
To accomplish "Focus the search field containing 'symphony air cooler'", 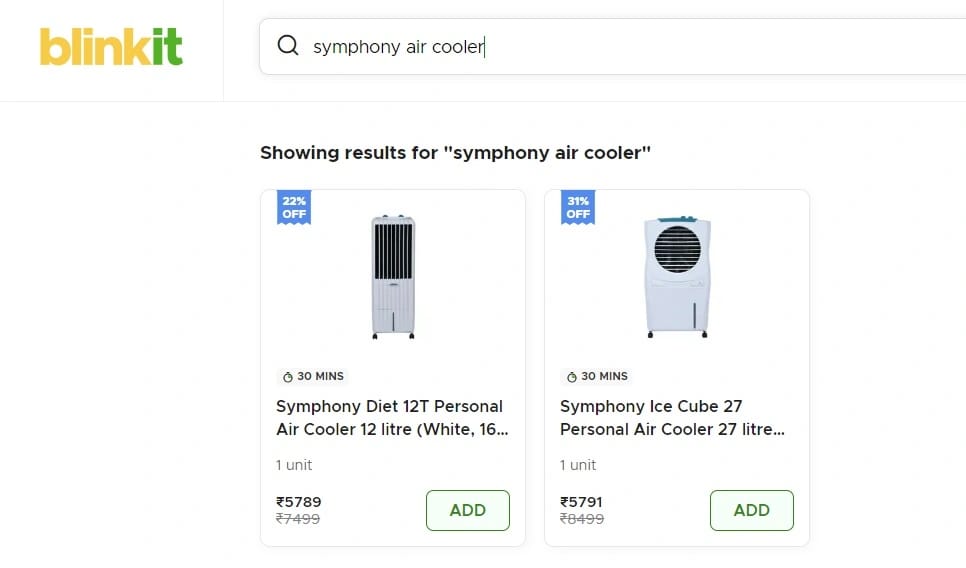I will tap(600, 47).
